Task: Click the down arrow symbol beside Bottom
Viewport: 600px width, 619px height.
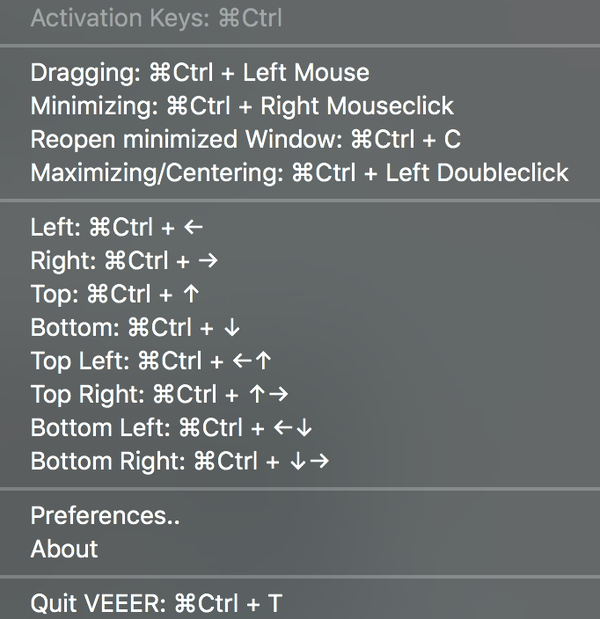Action: click(x=233, y=328)
